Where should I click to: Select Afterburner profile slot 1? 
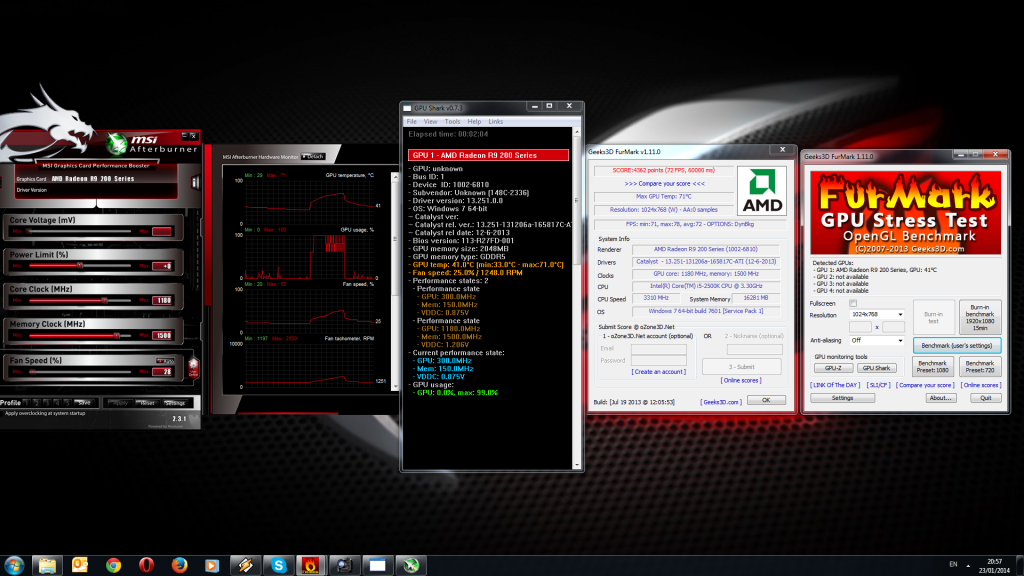(x=27, y=403)
